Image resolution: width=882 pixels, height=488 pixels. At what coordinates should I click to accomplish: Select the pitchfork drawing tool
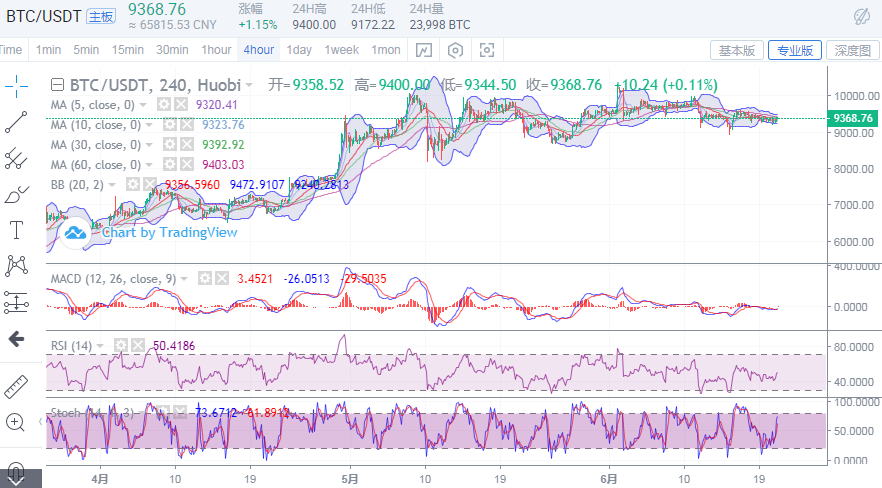16,159
